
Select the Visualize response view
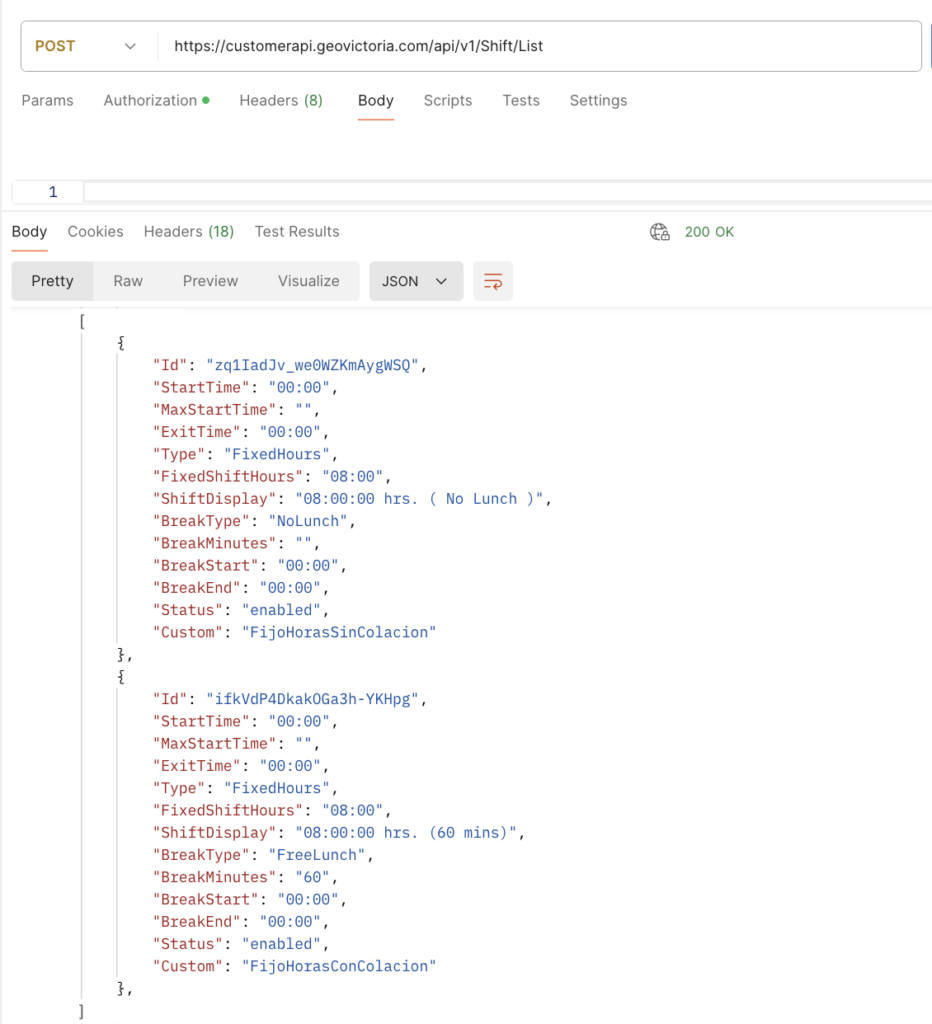308,281
